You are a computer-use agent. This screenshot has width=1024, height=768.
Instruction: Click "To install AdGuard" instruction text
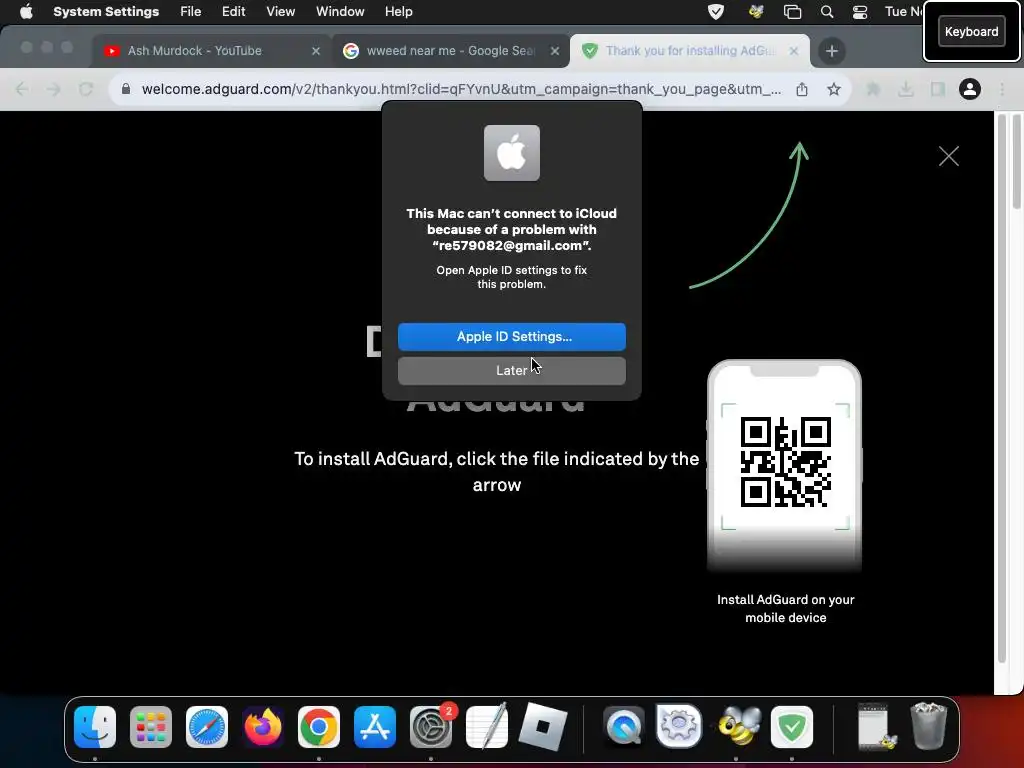[x=496, y=472]
